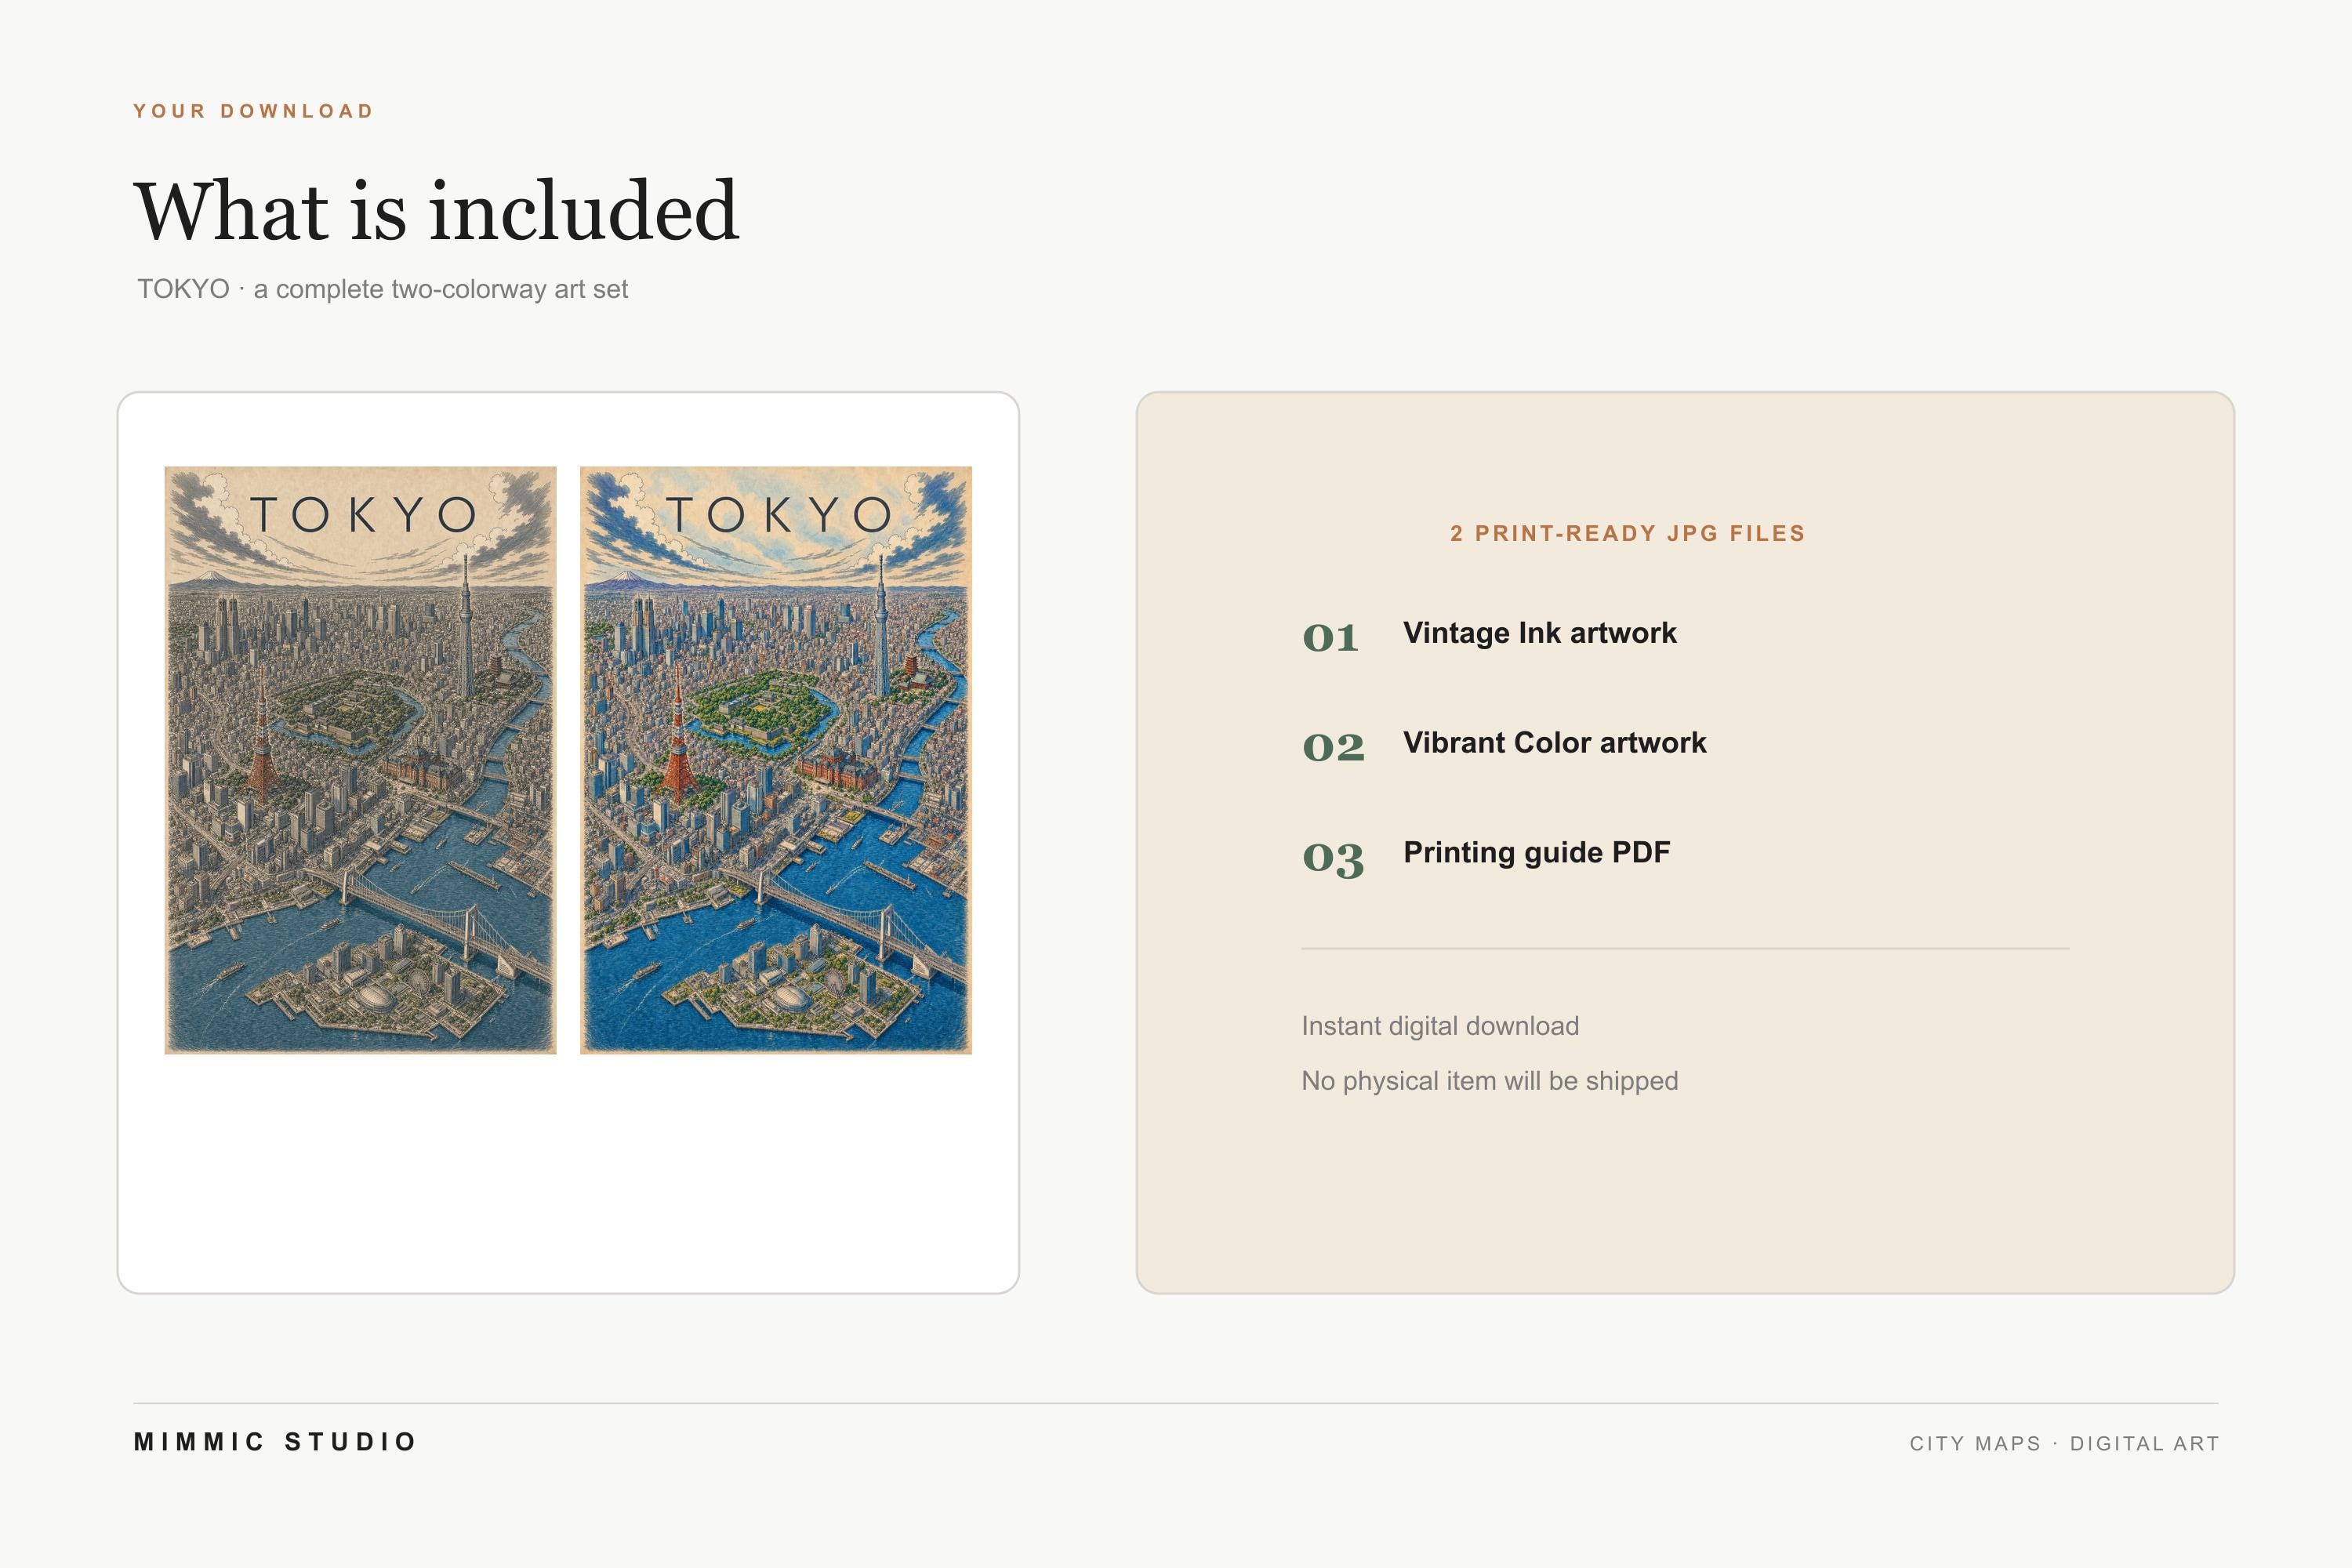Click the What is included heading
The height and width of the screenshot is (1568, 2352).
pos(436,211)
